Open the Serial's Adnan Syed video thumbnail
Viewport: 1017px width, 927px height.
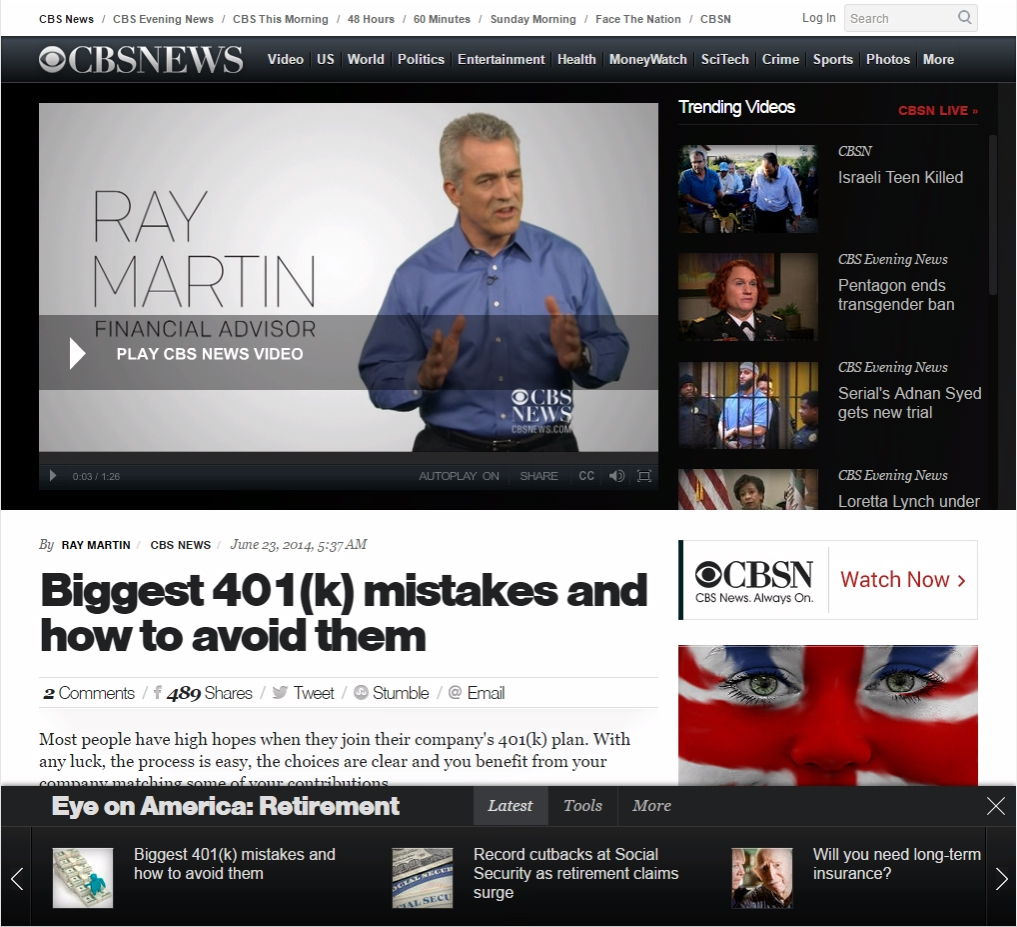(748, 405)
